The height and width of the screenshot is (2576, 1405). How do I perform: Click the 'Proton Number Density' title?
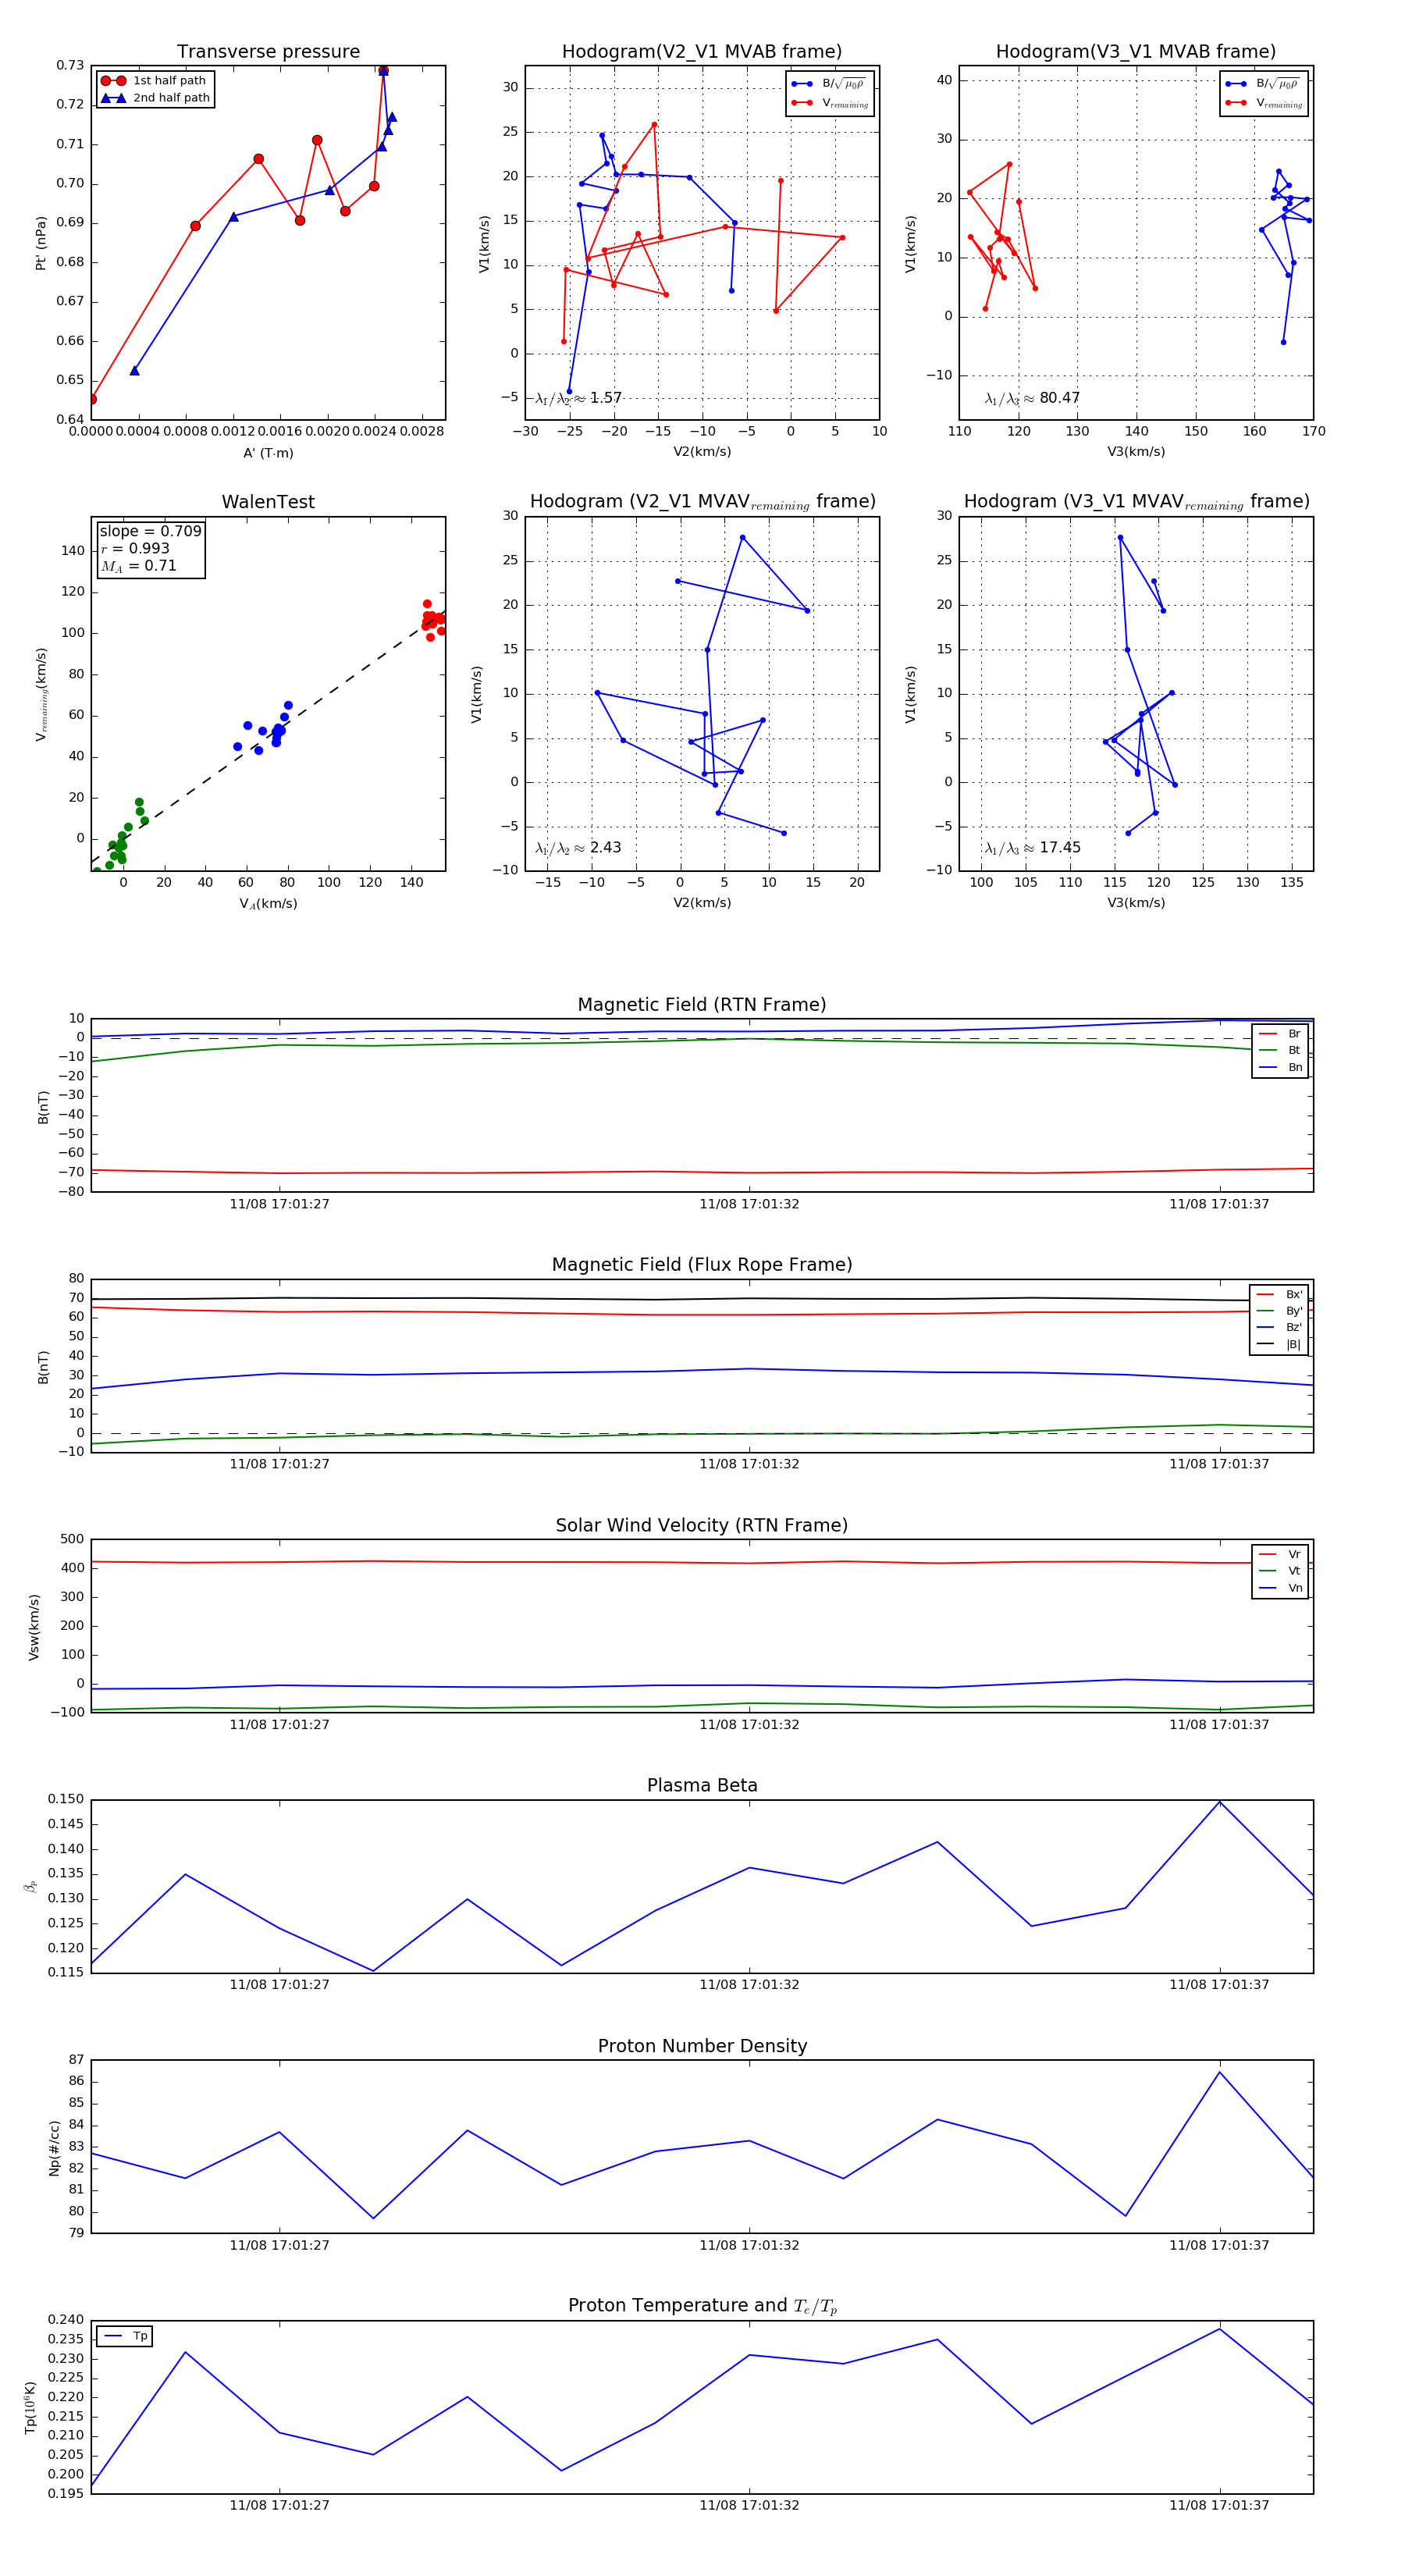tap(702, 2046)
